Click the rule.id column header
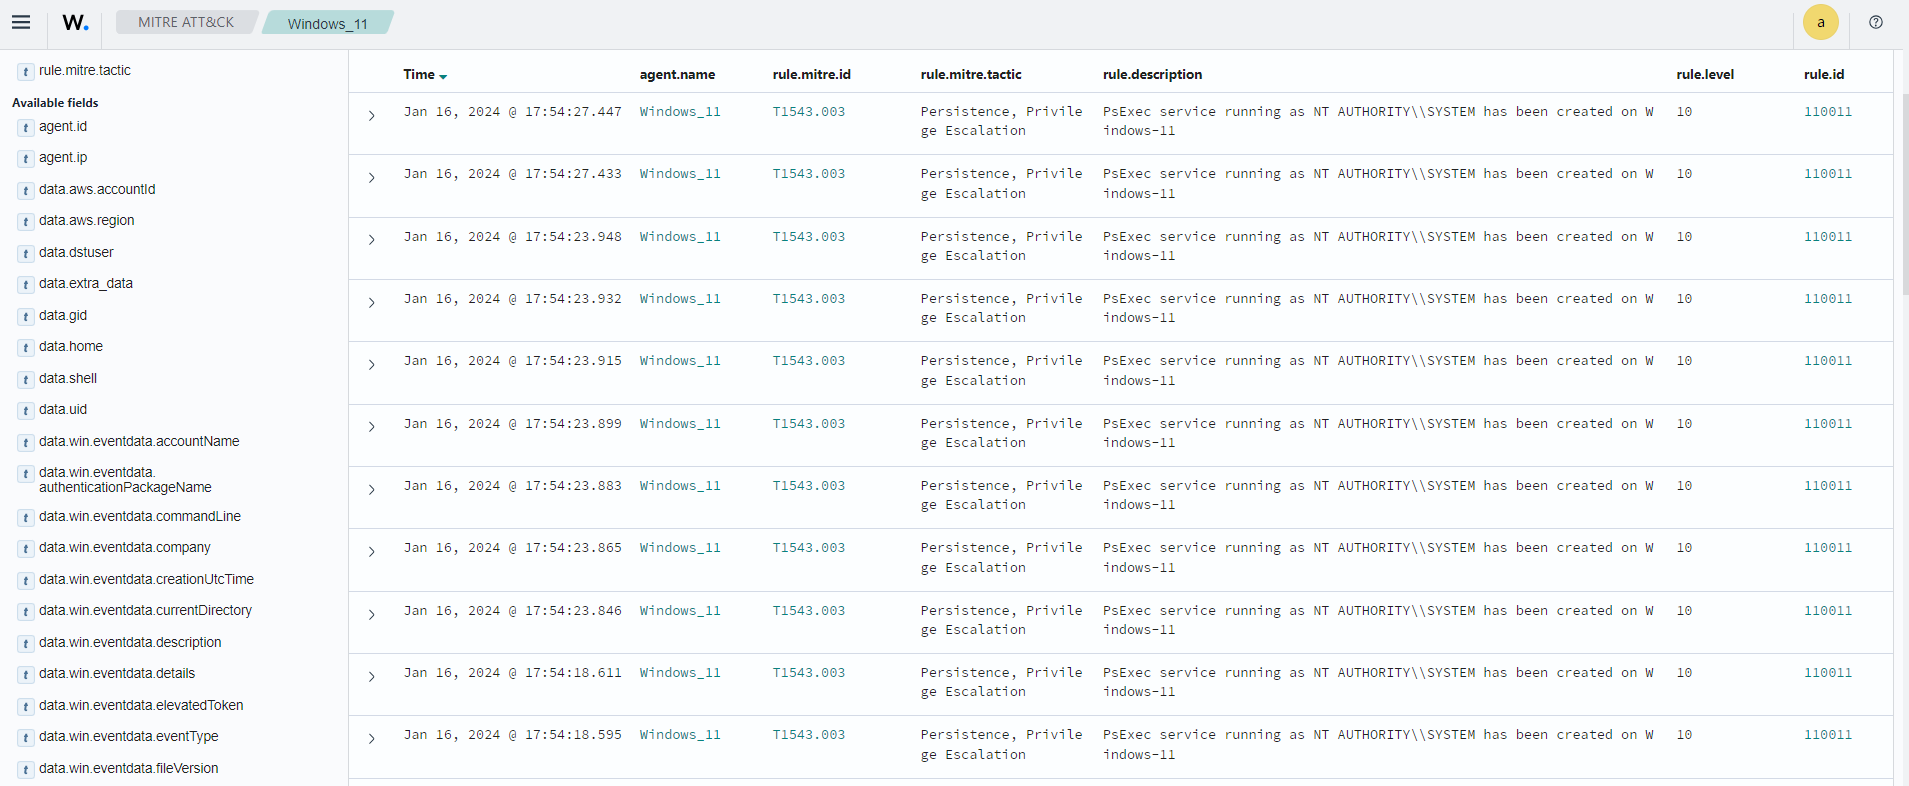This screenshot has width=1909, height=786. tap(1824, 75)
